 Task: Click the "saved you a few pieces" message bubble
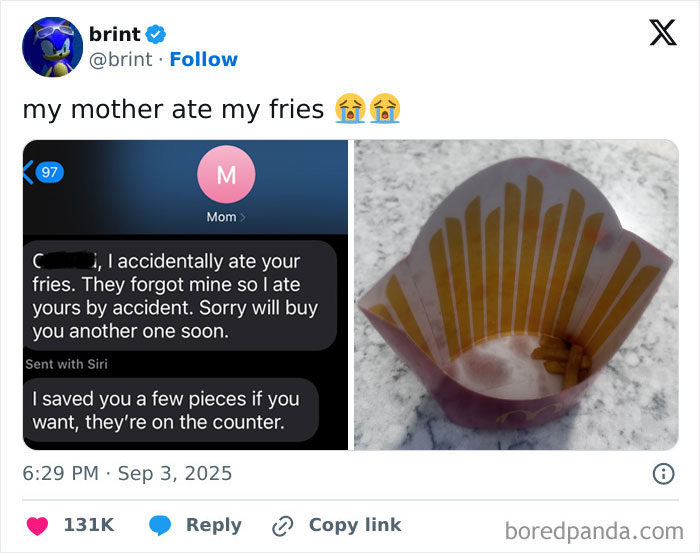[166, 411]
